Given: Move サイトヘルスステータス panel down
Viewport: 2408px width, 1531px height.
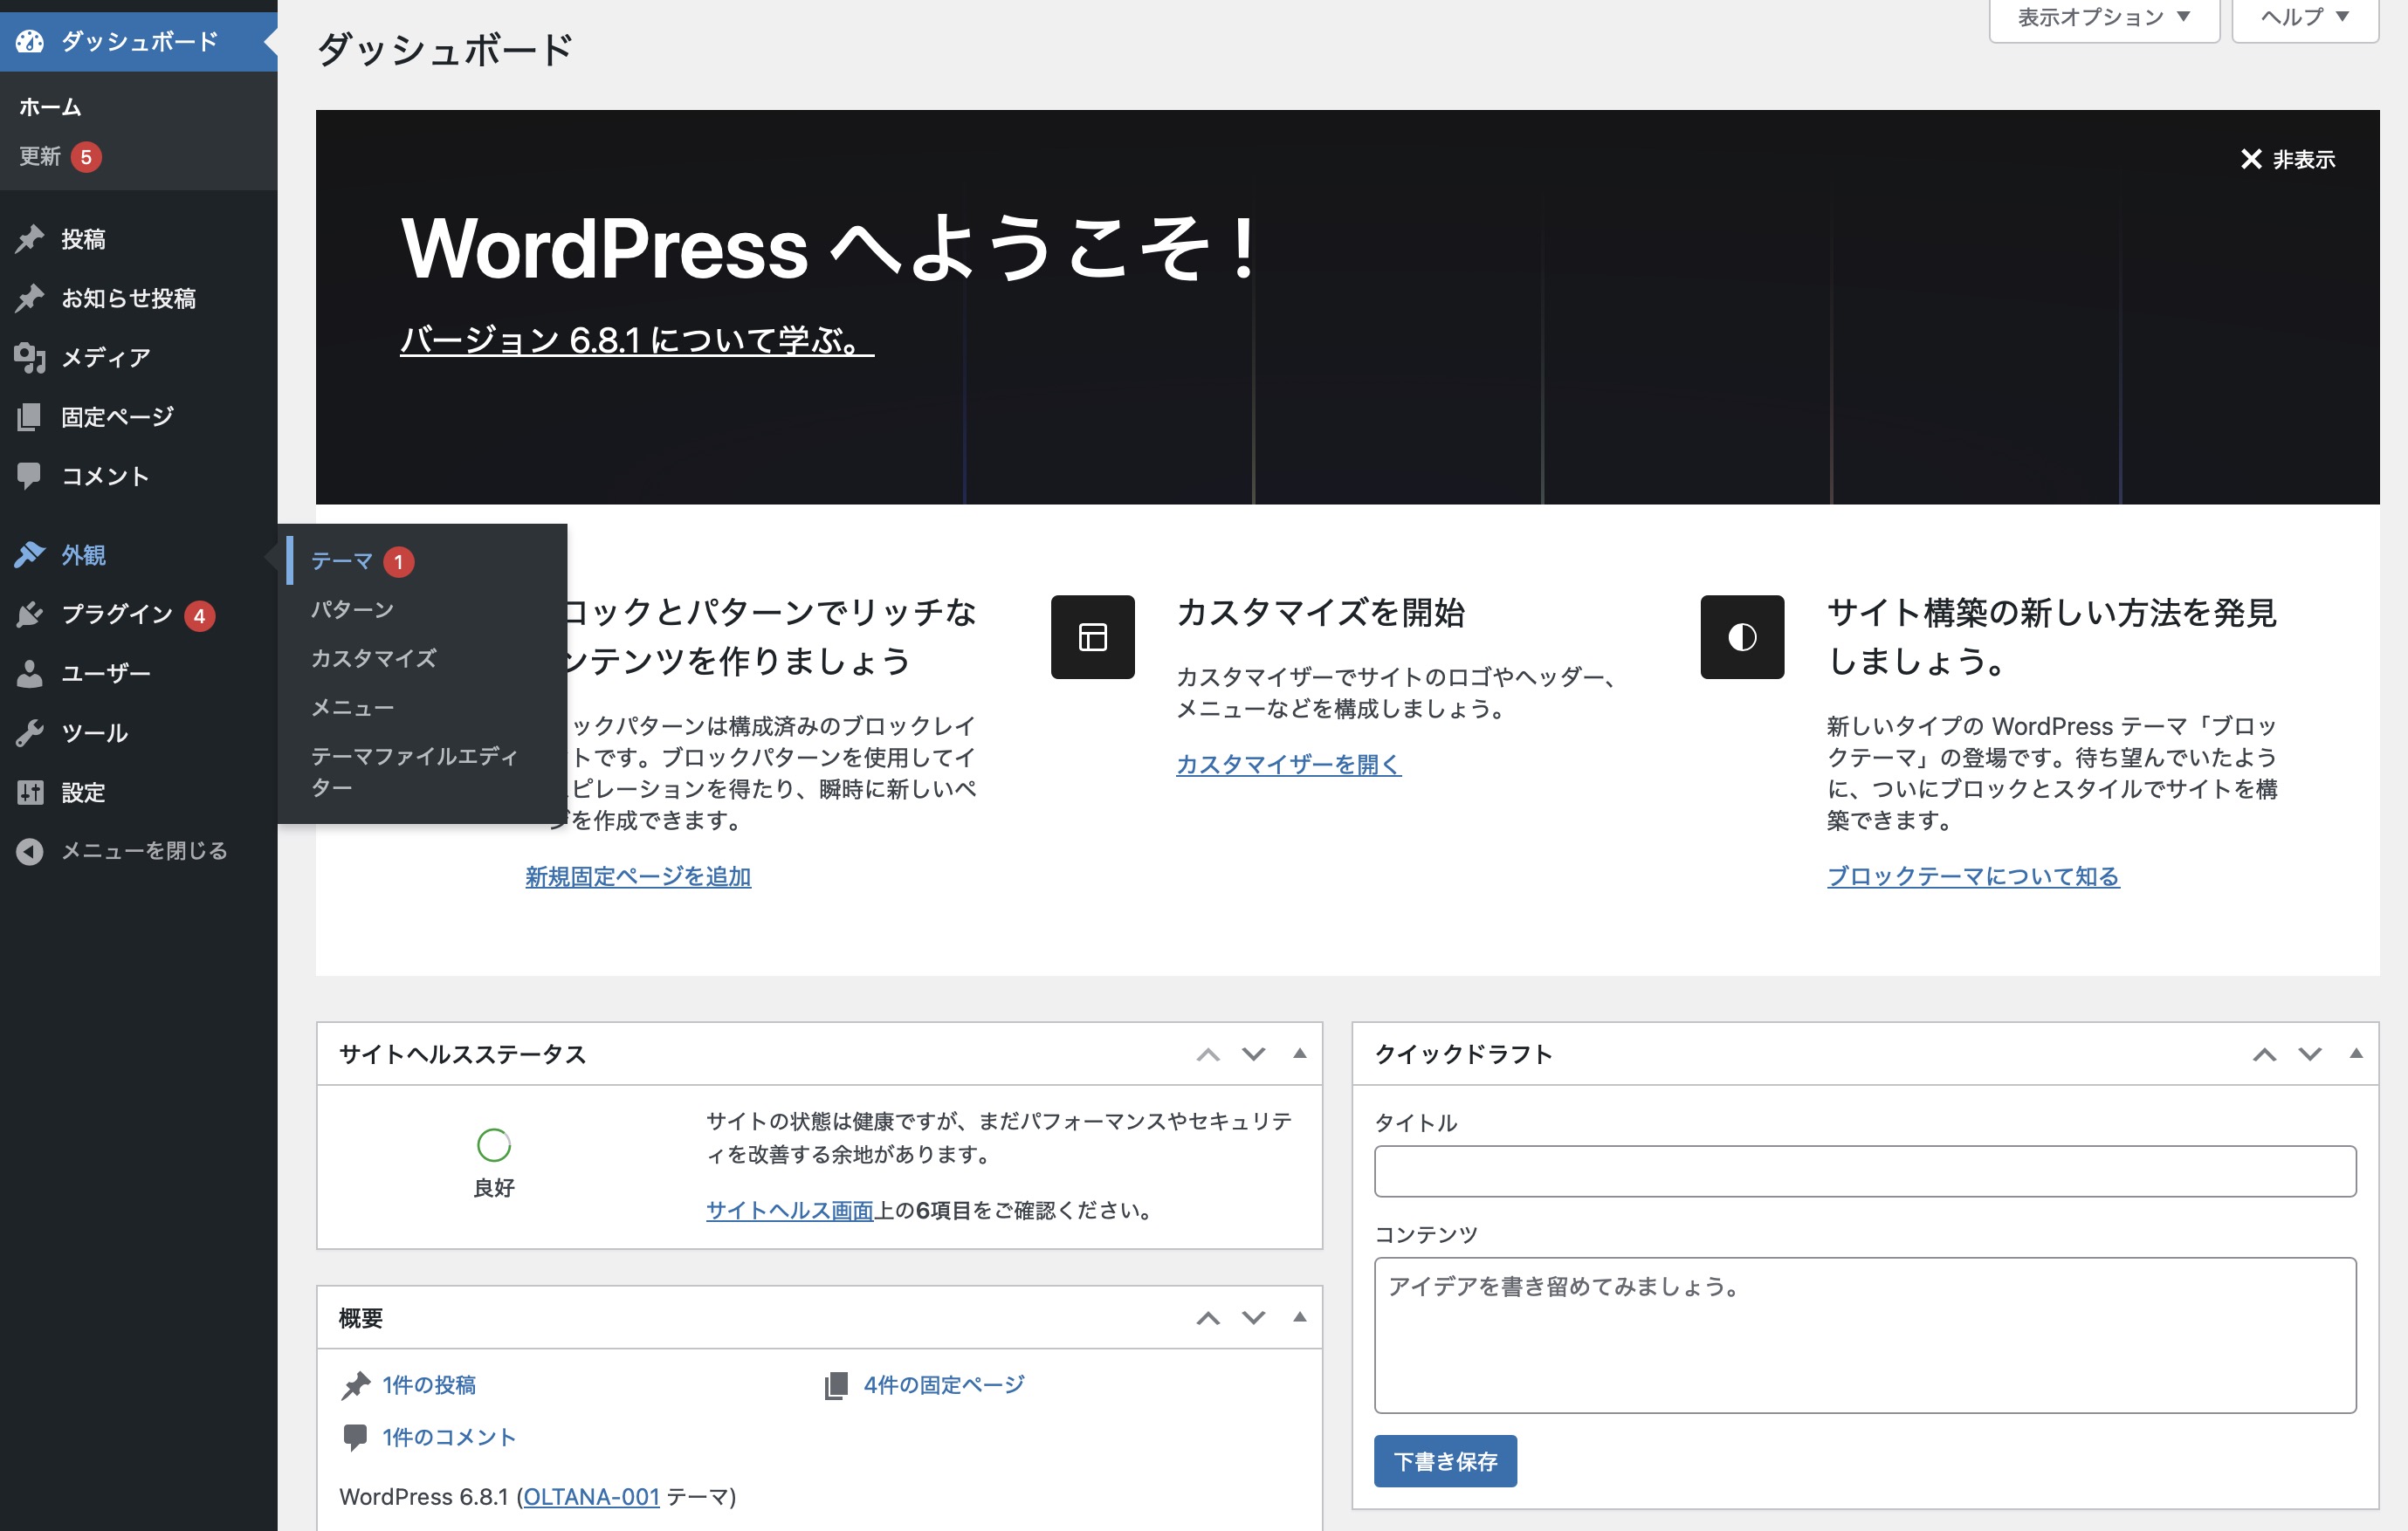Looking at the screenshot, I should pos(1253,1054).
